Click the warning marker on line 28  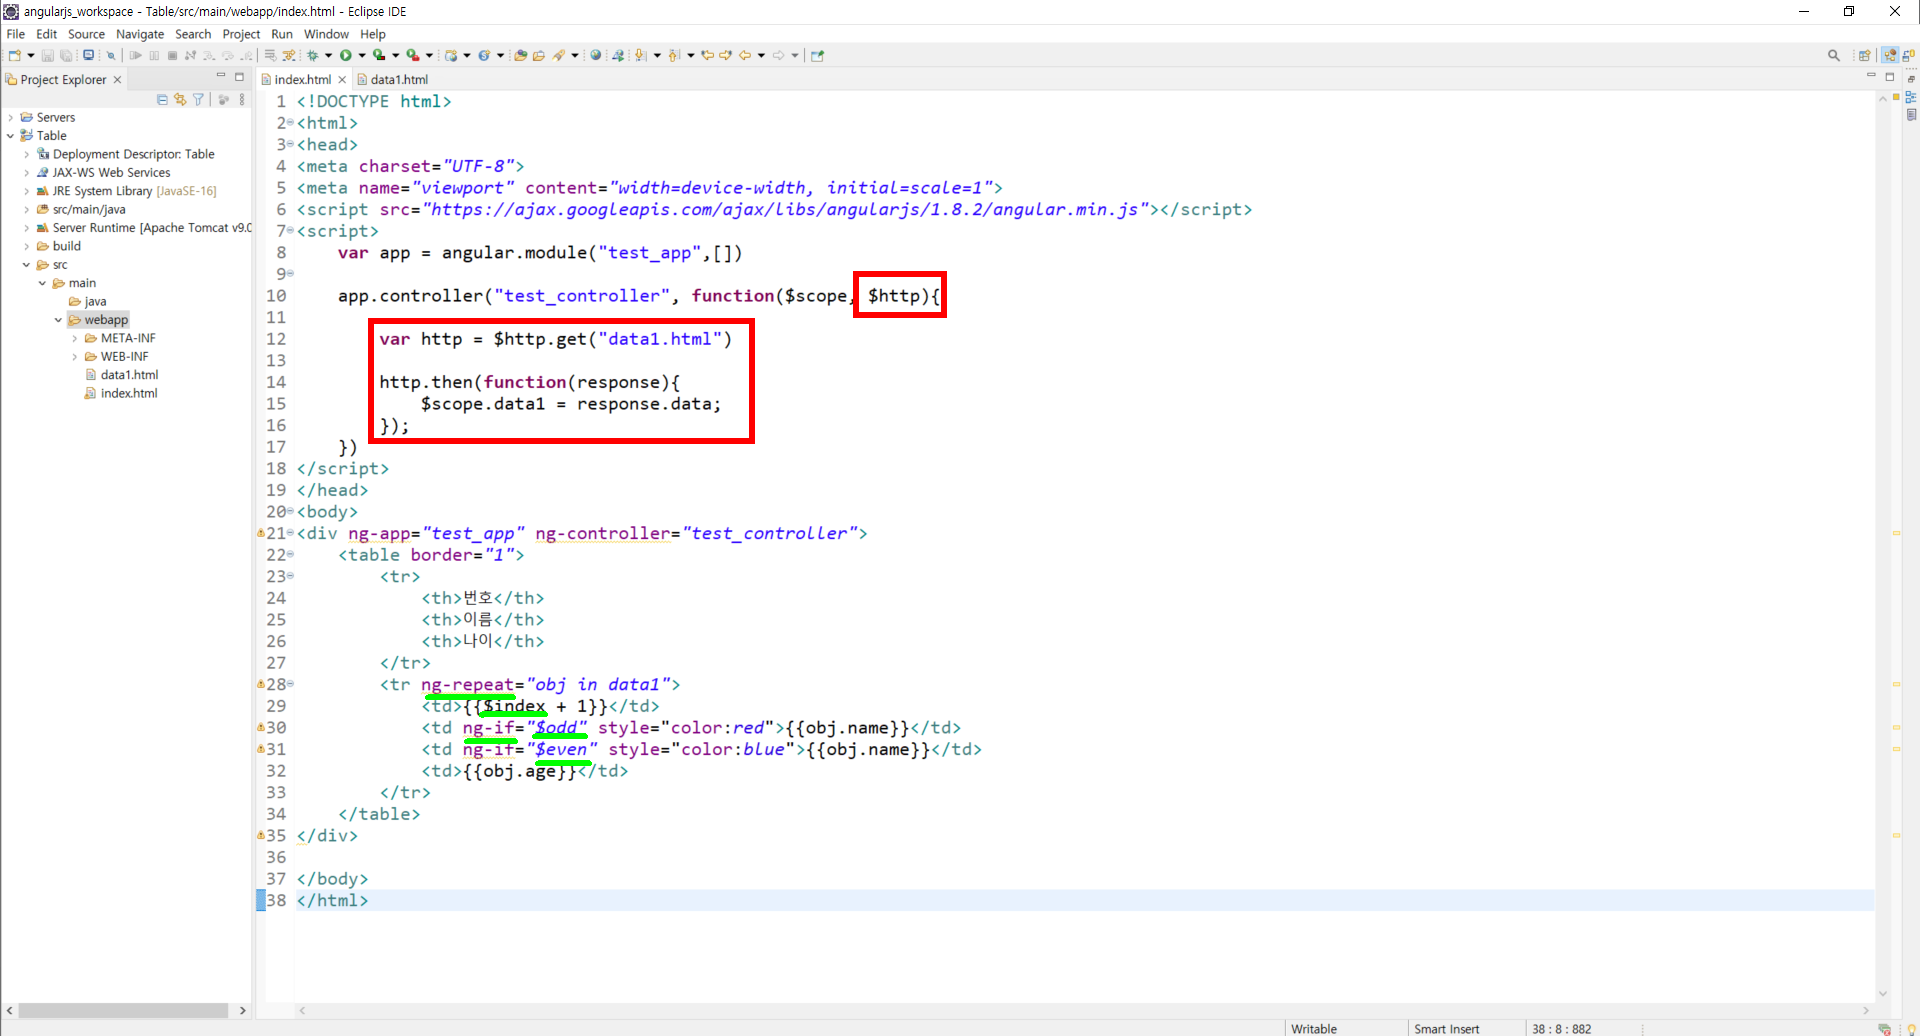261,684
